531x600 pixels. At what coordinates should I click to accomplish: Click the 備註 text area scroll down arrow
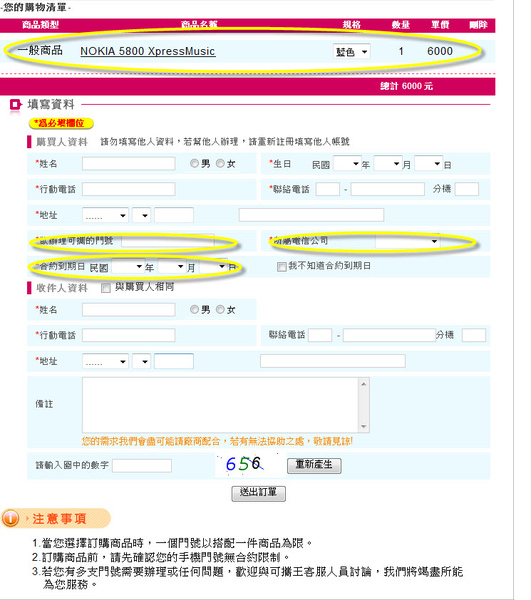pyautogui.click(x=363, y=426)
